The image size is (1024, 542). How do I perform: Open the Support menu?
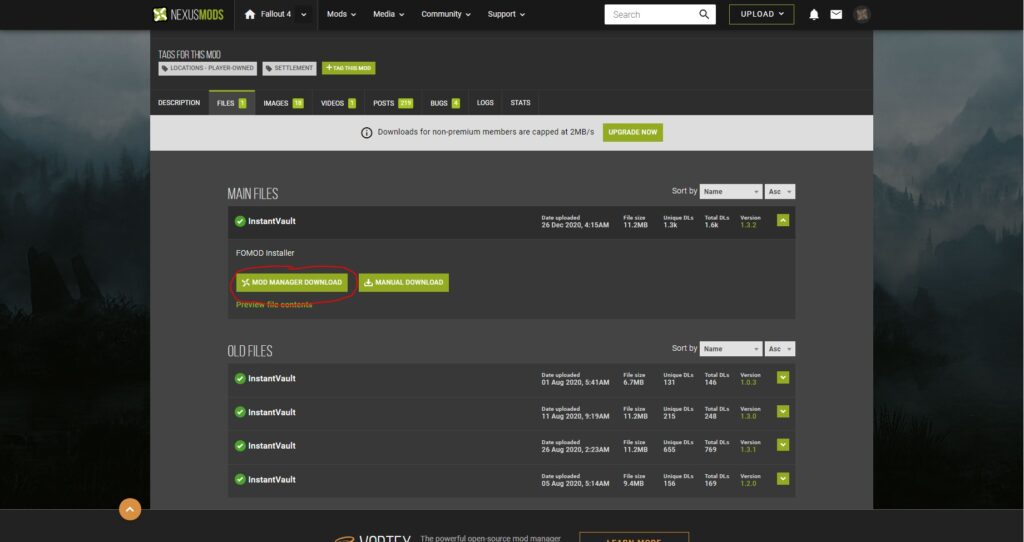[506, 14]
